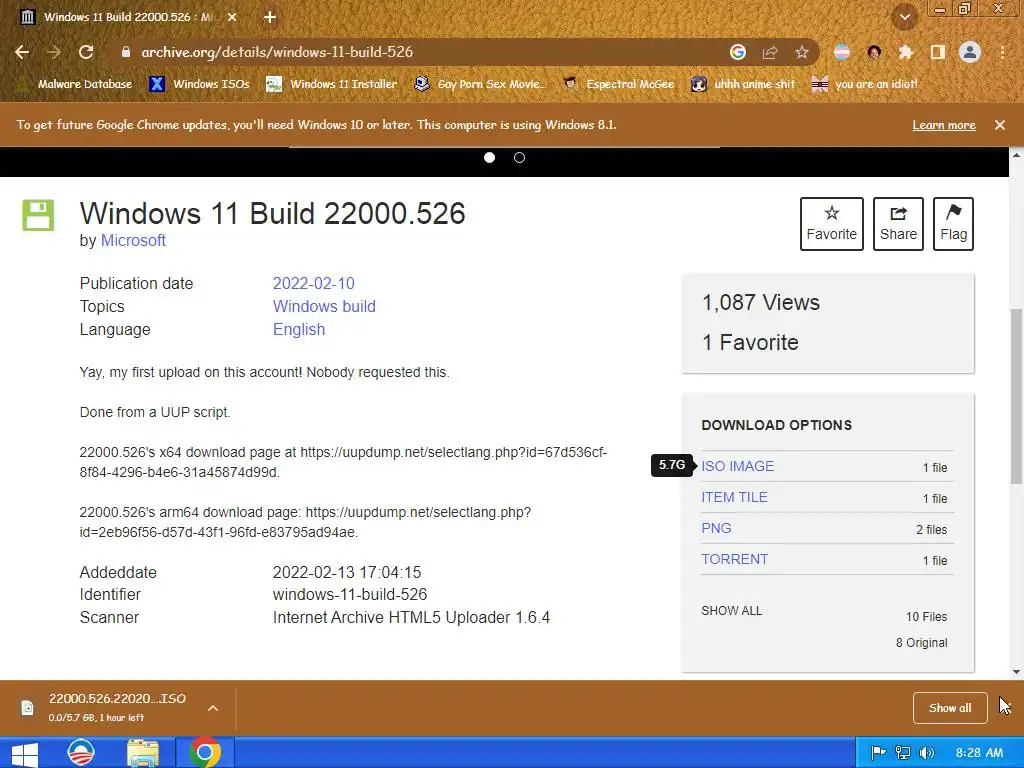Expand the download item chevron menu
Screen dimensions: 1024x768
[x=213, y=708]
